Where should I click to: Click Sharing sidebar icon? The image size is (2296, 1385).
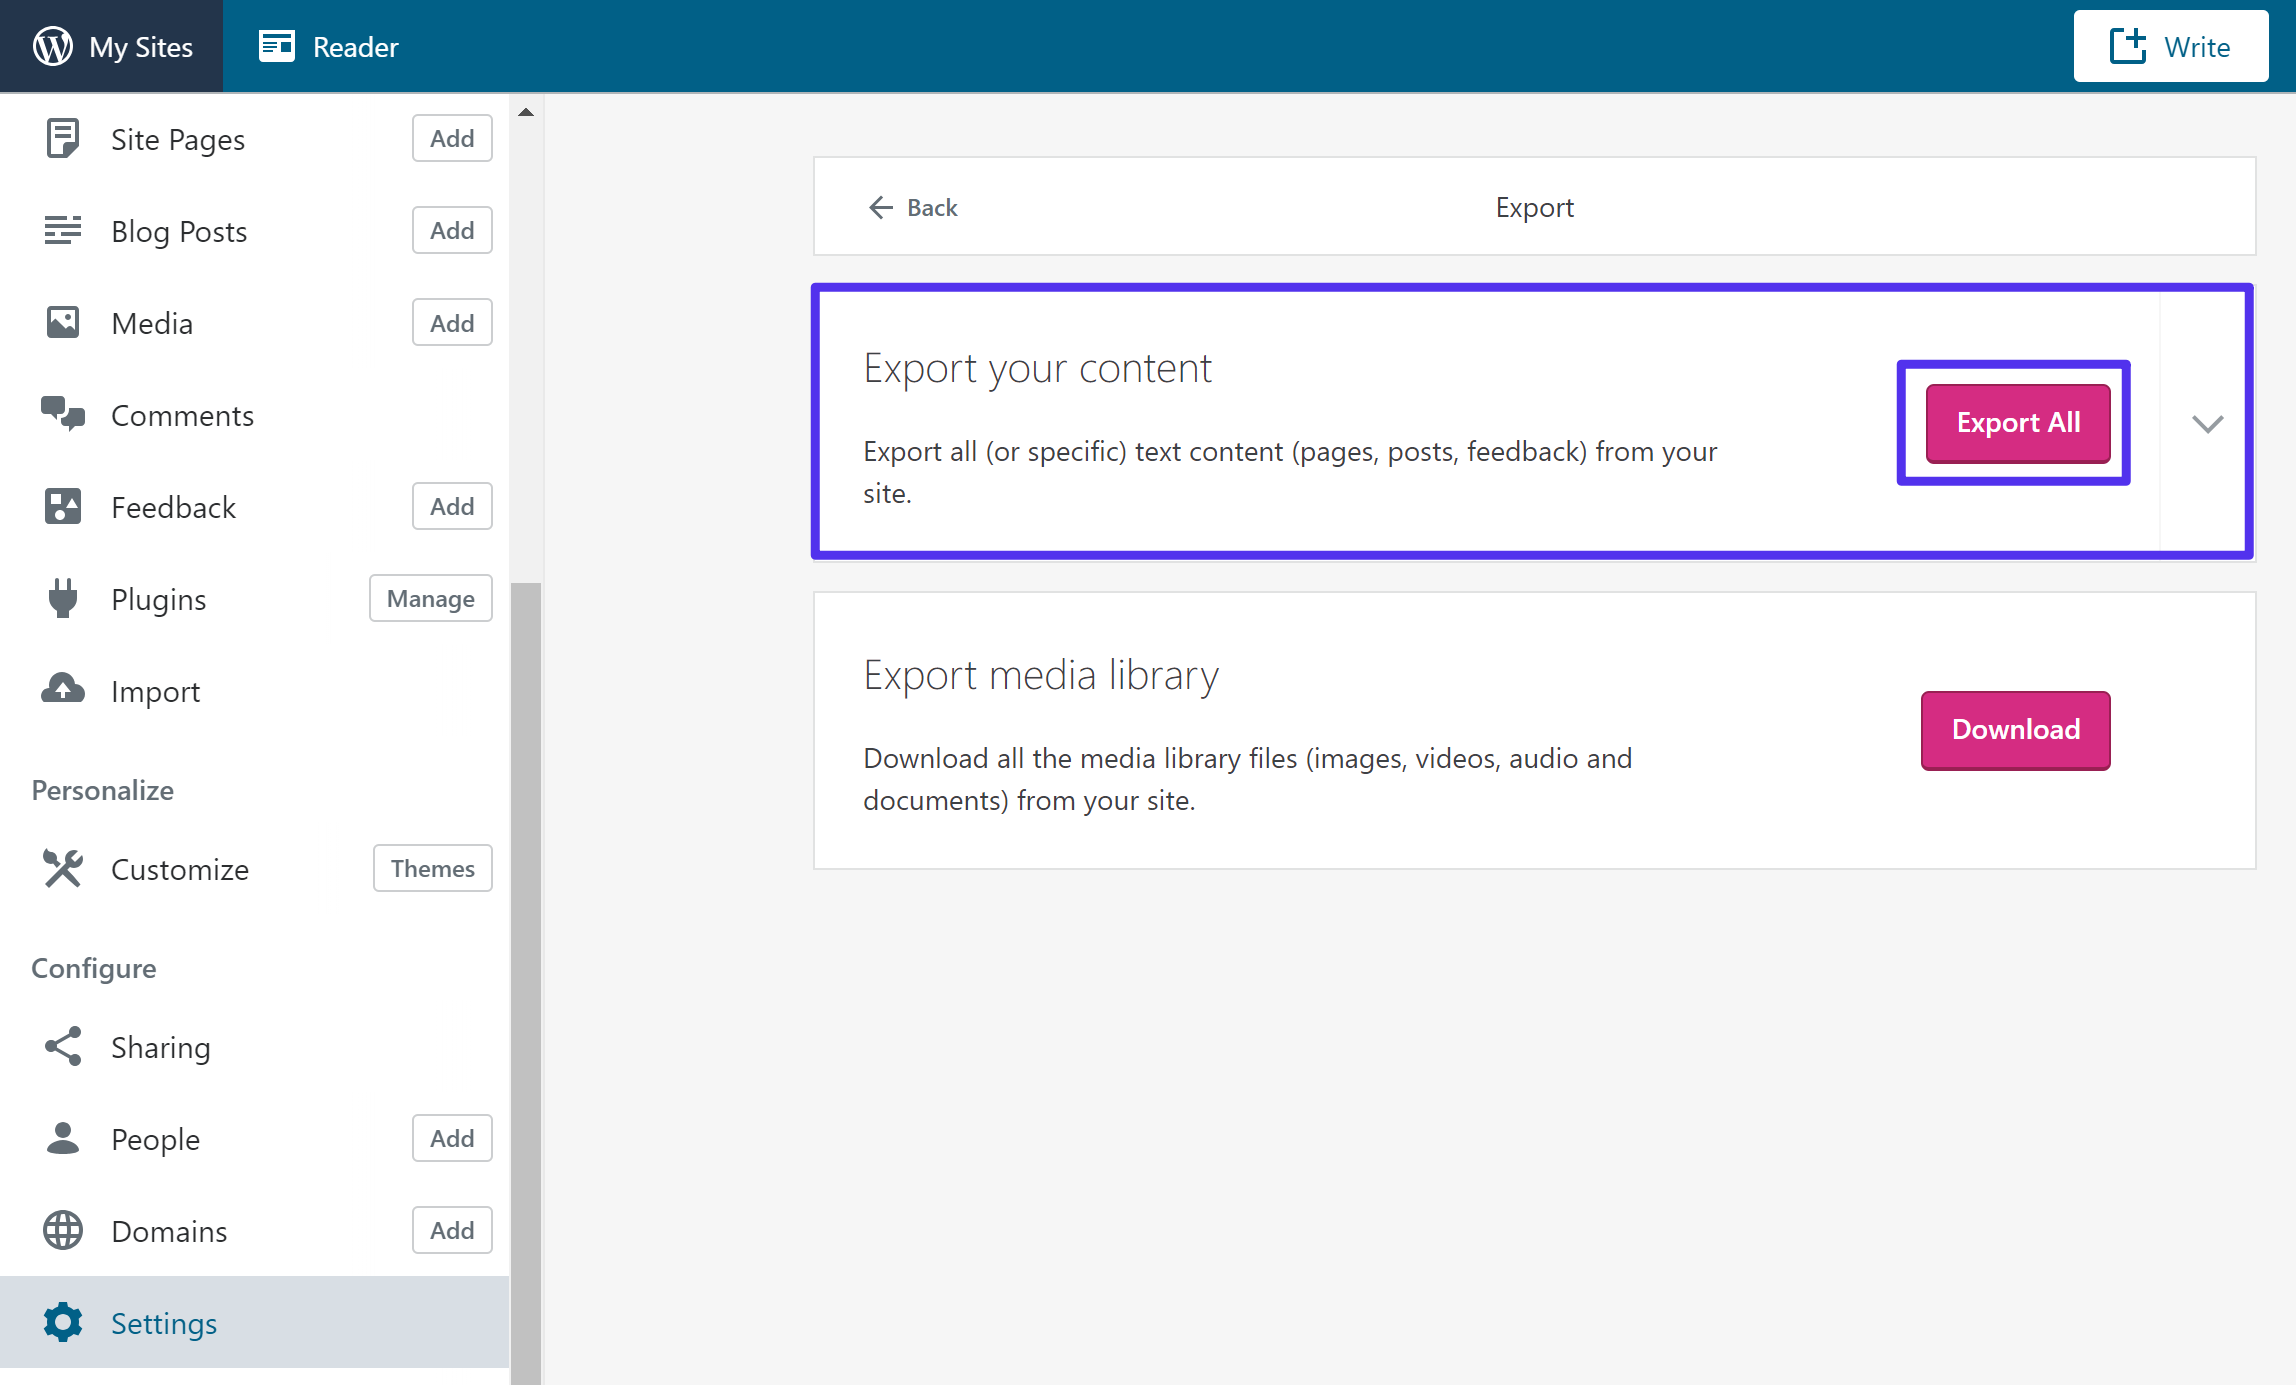tap(62, 1047)
